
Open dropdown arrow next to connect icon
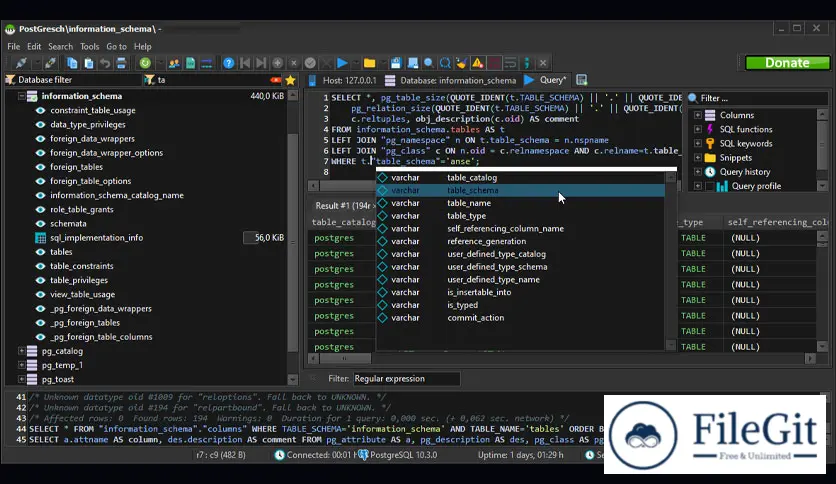(x=36, y=63)
